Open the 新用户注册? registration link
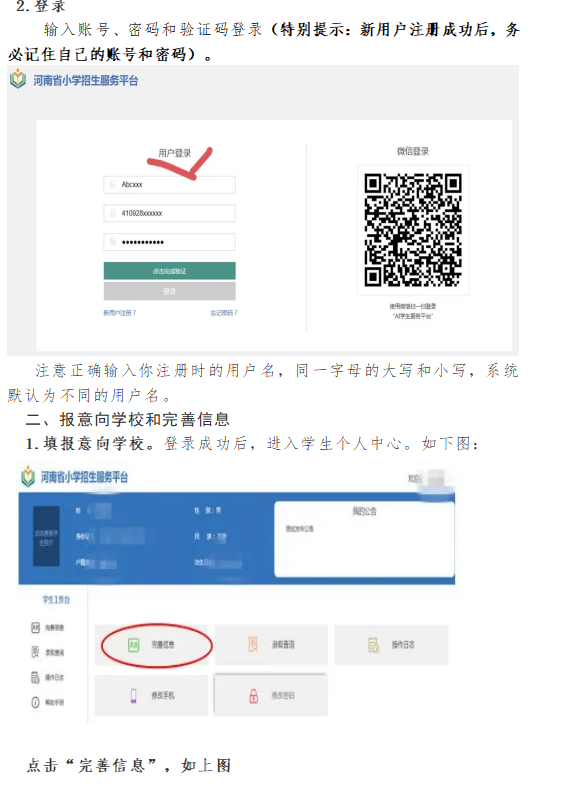Image resolution: width=577 pixels, height=795 pixels. click(120, 313)
